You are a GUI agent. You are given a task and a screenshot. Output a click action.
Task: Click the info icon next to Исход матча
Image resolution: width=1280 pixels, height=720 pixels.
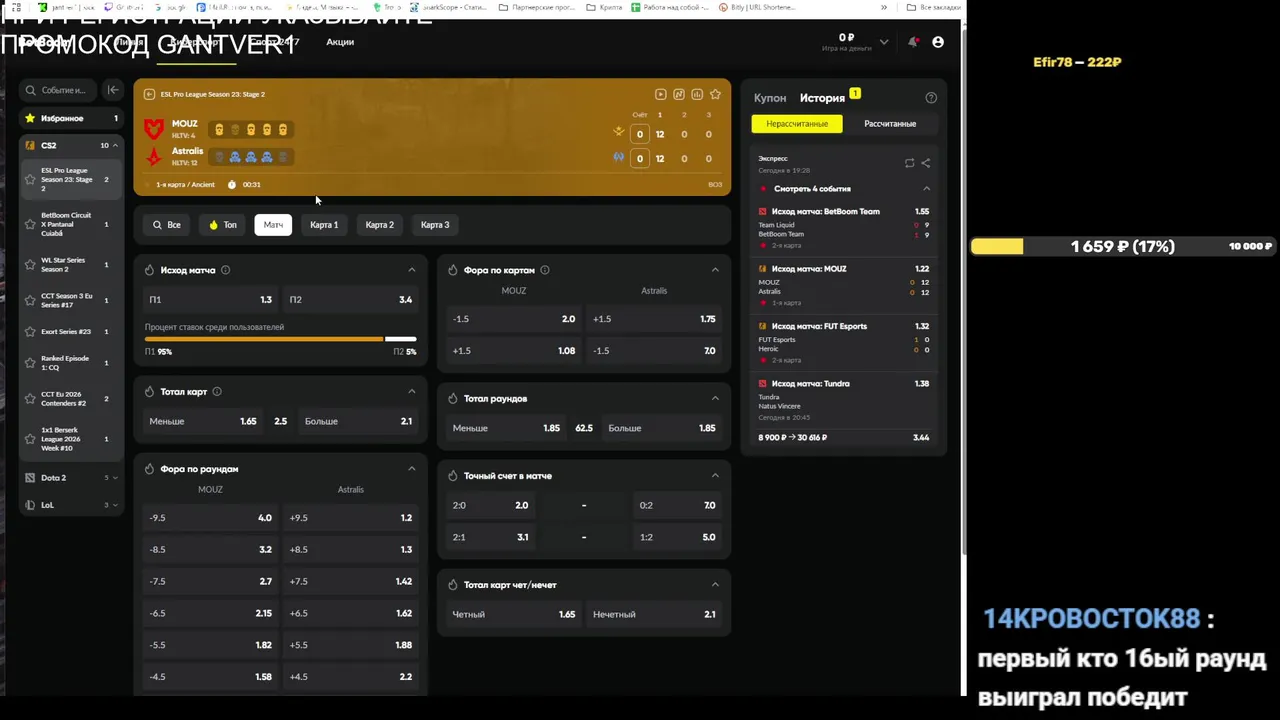click(225, 270)
